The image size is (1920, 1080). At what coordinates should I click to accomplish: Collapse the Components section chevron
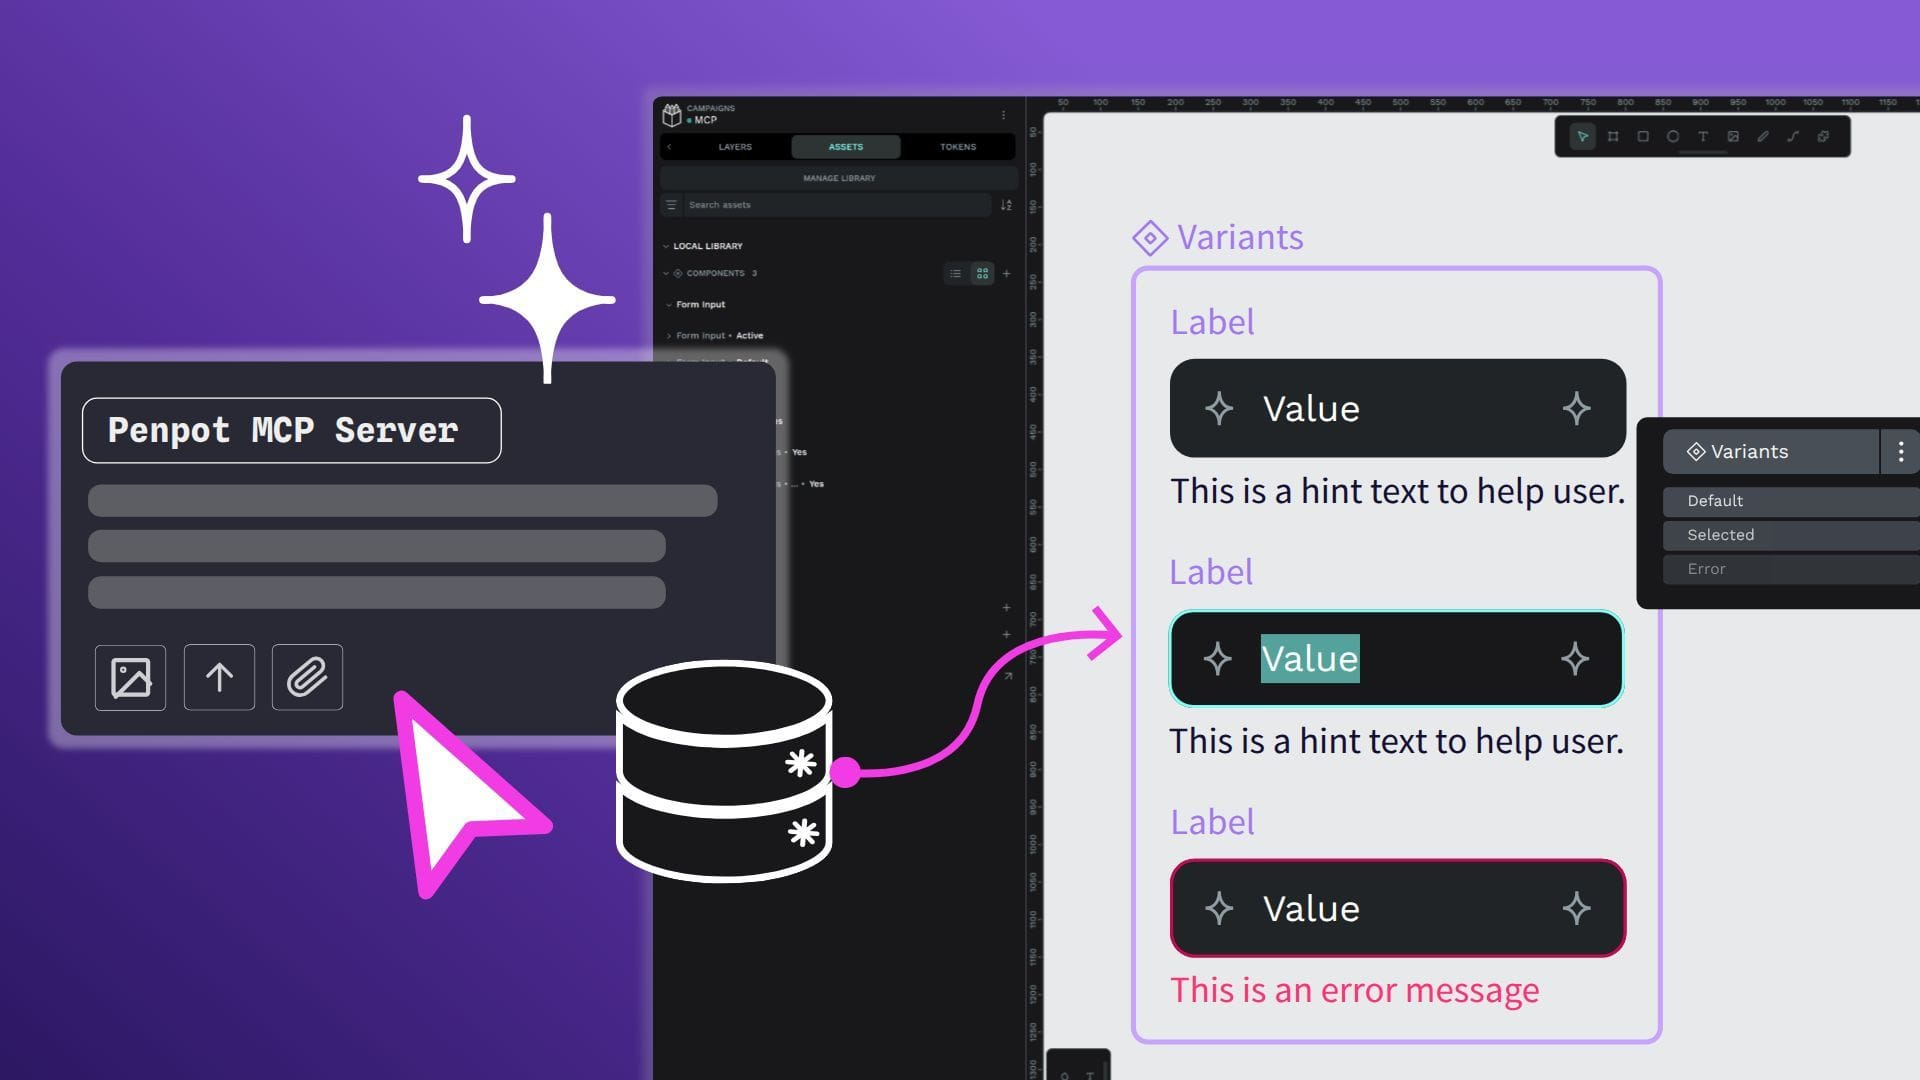coord(666,273)
